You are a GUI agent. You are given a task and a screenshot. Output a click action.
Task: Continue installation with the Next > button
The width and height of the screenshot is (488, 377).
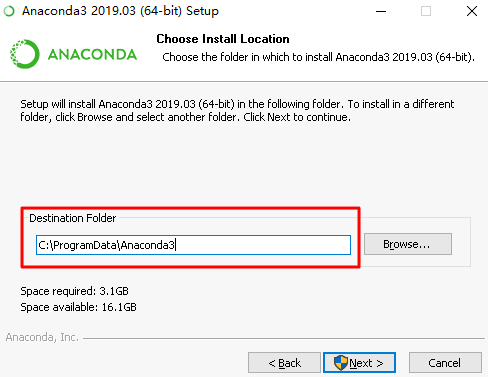359,363
